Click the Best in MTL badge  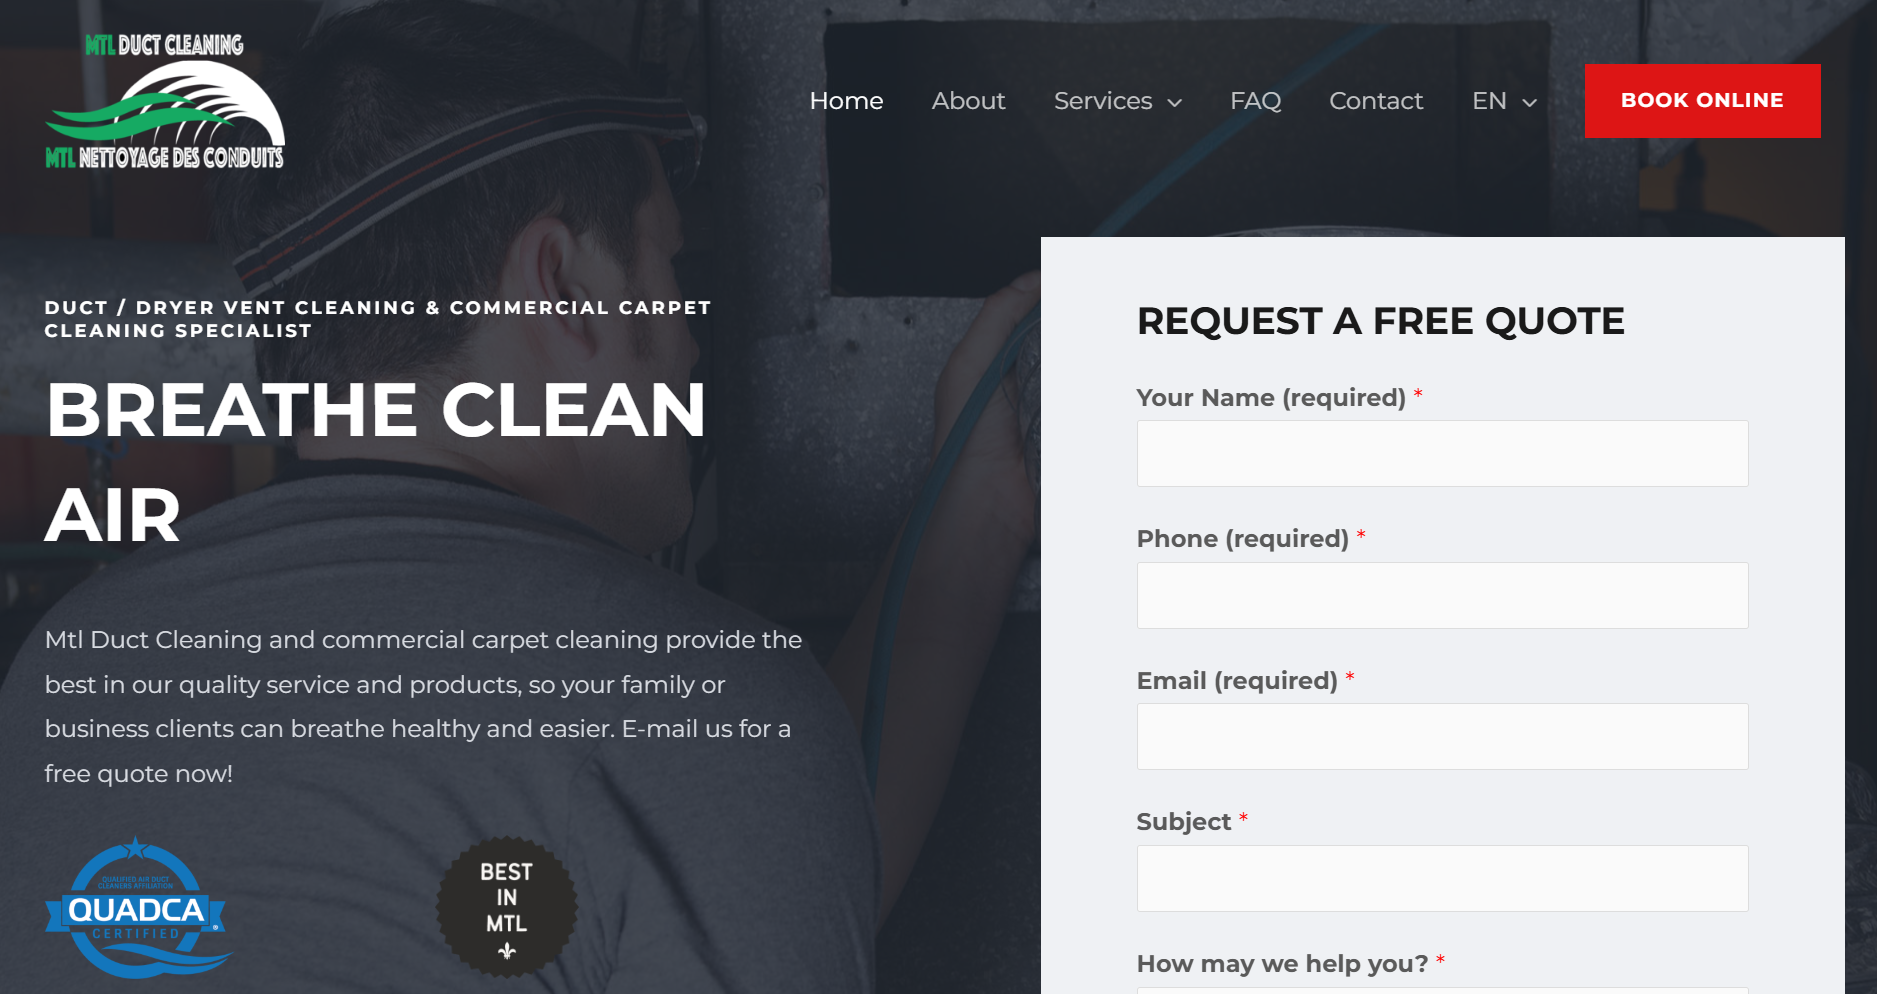[507, 908]
